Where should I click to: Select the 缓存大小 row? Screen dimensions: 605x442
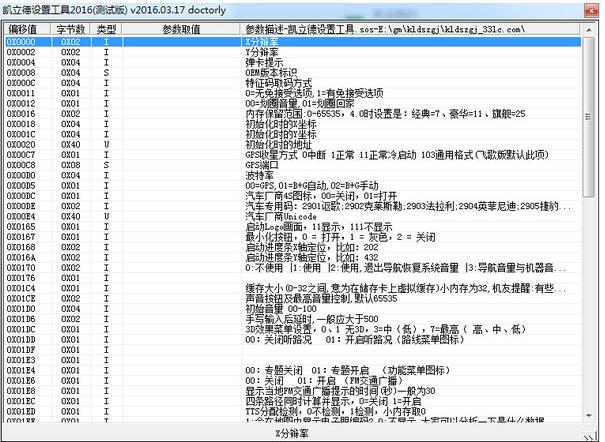click(x=292, y=288)
